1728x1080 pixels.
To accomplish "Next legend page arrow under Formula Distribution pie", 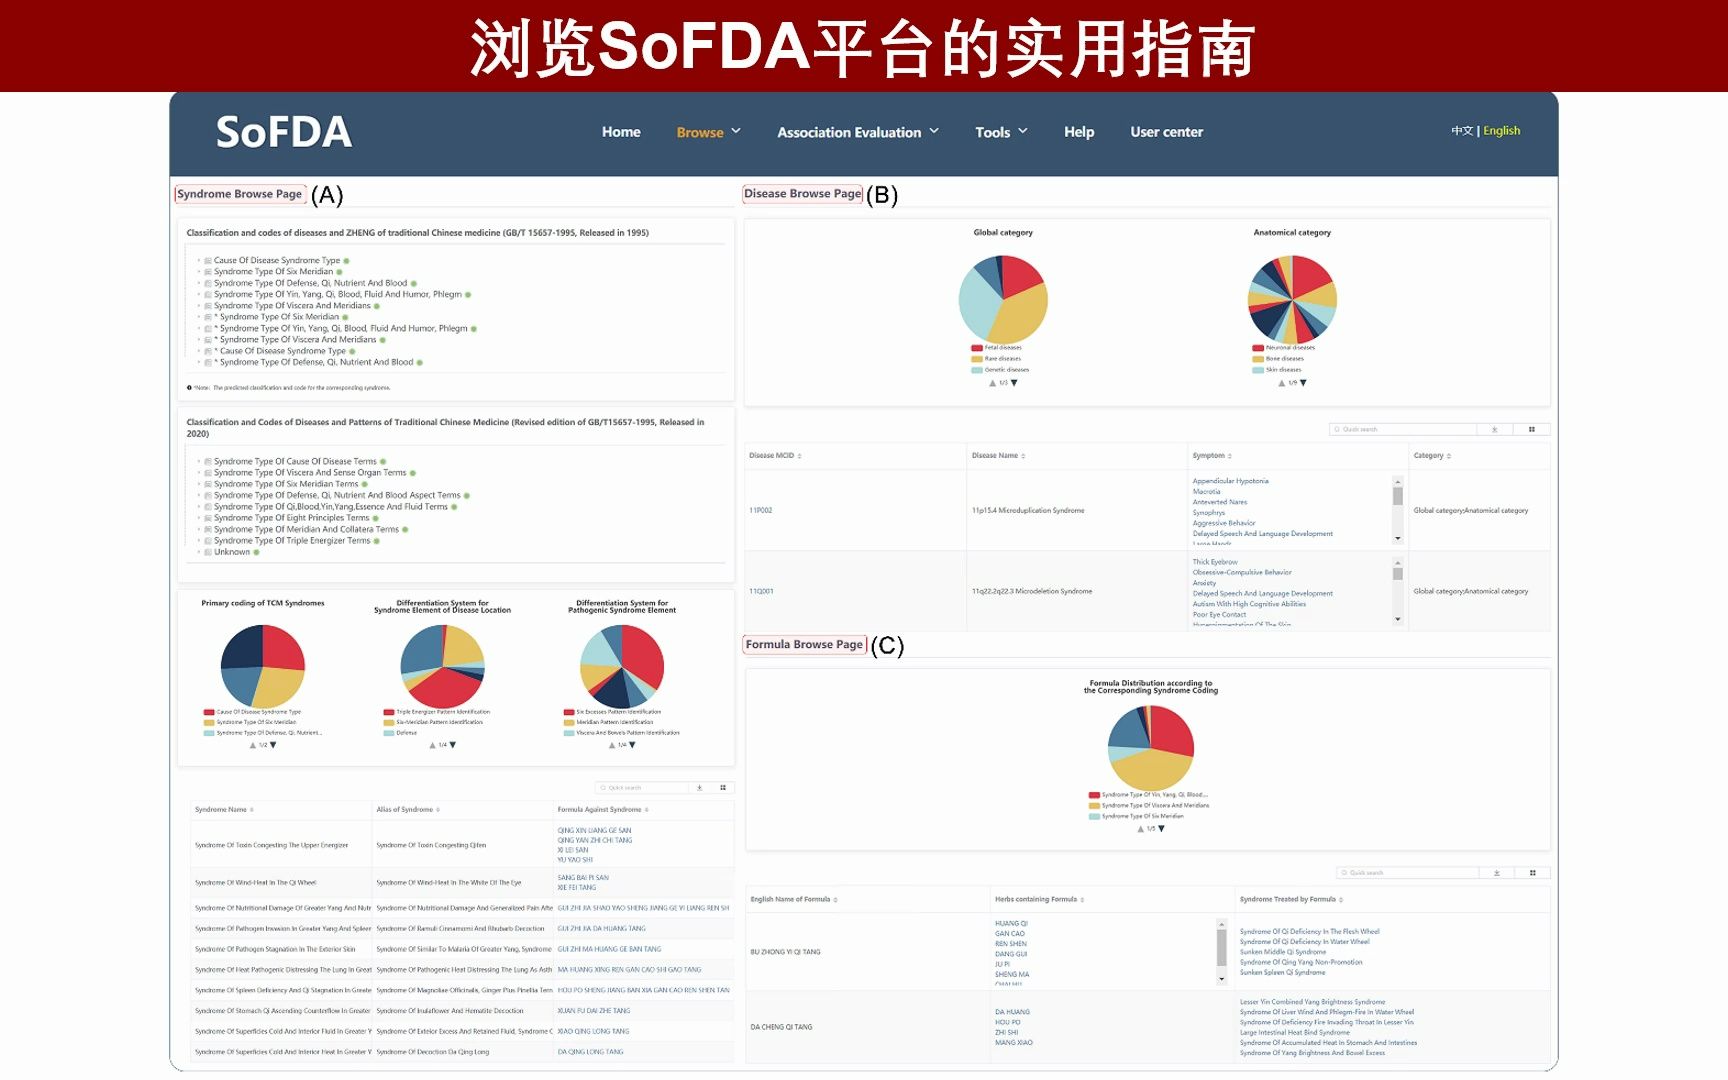I will pos(1161,829).
